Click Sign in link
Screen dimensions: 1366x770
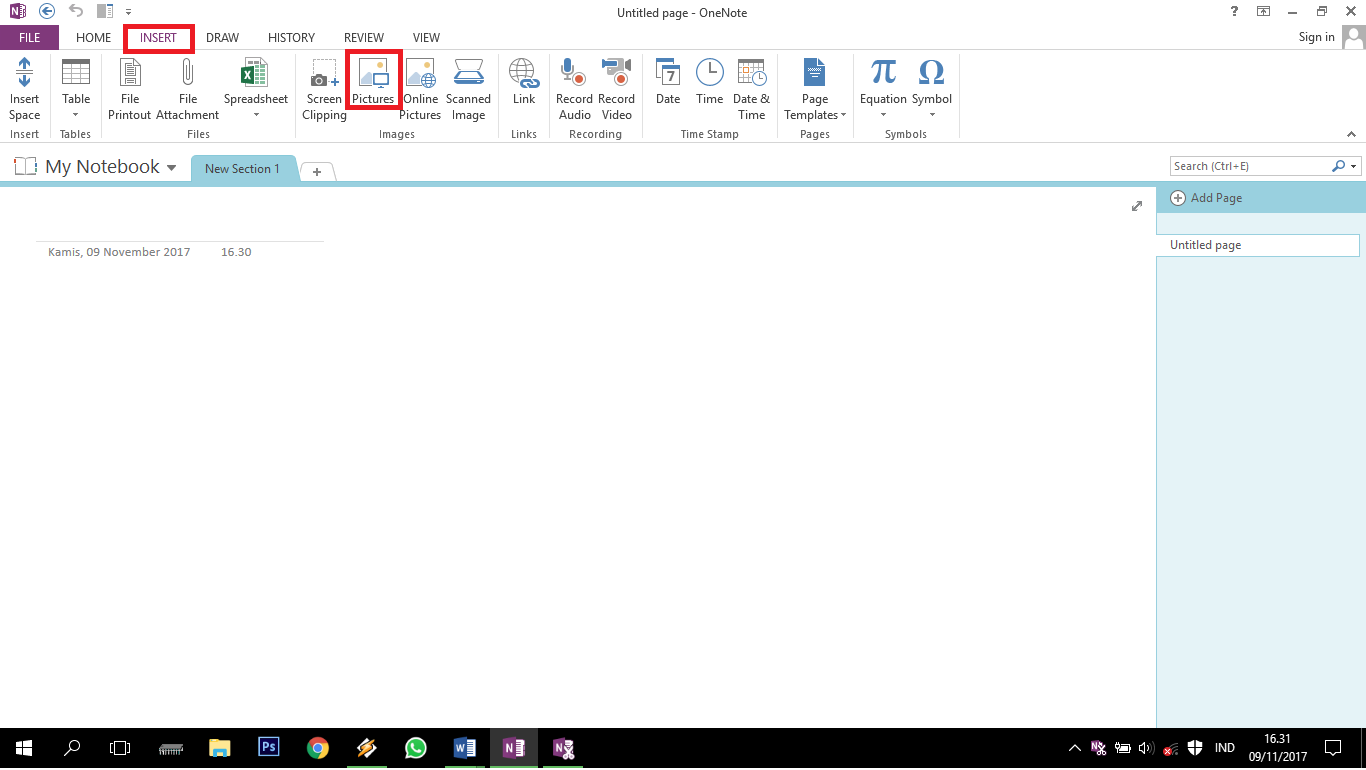(x=1316, y=37)
